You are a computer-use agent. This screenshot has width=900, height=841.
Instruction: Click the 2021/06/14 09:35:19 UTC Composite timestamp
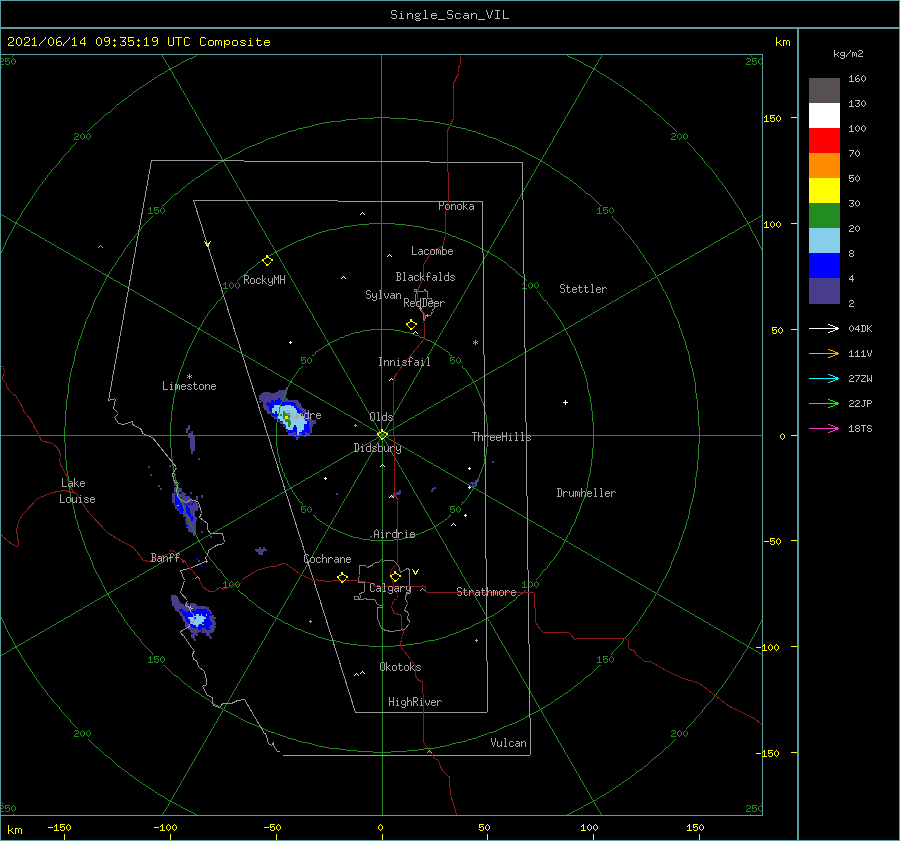click(138, 42)
